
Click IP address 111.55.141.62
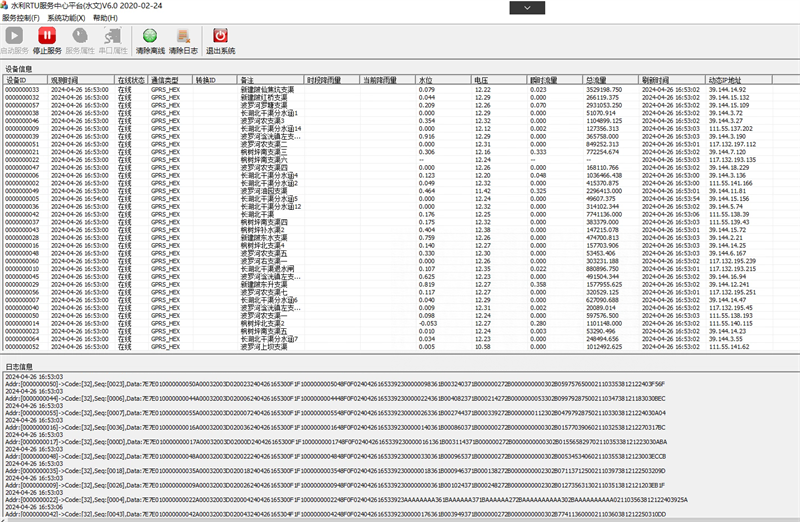coord(729,347)
